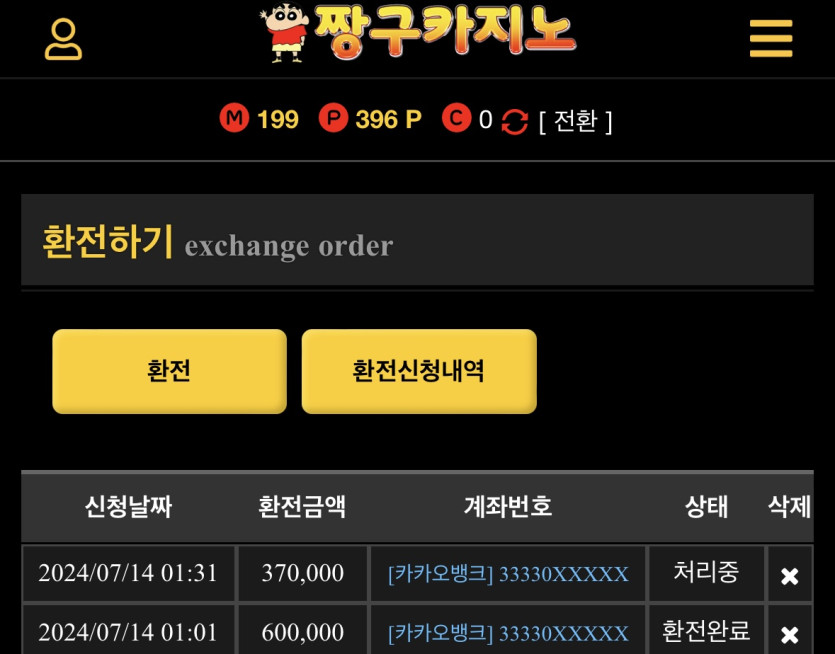Delete the 370,000 exchange request row
Screen dimensions: 835x654
tap(789, 576)
